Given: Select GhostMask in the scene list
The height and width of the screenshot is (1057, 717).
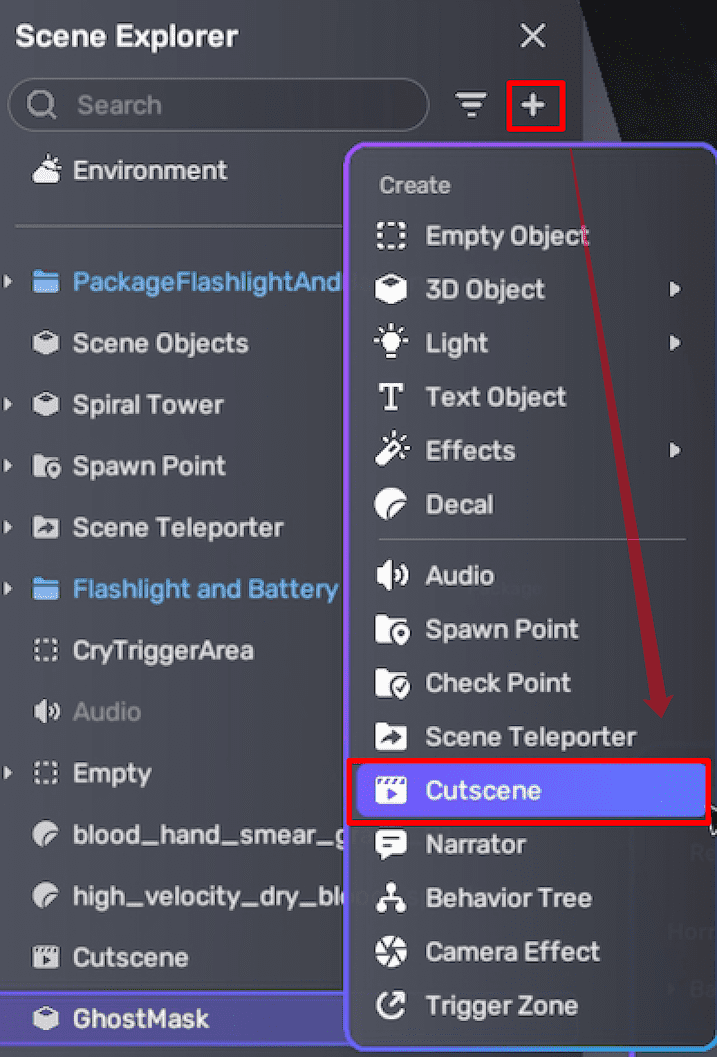Looking at the screenshot, I should pyautogui.click(x=141, y=1019).
